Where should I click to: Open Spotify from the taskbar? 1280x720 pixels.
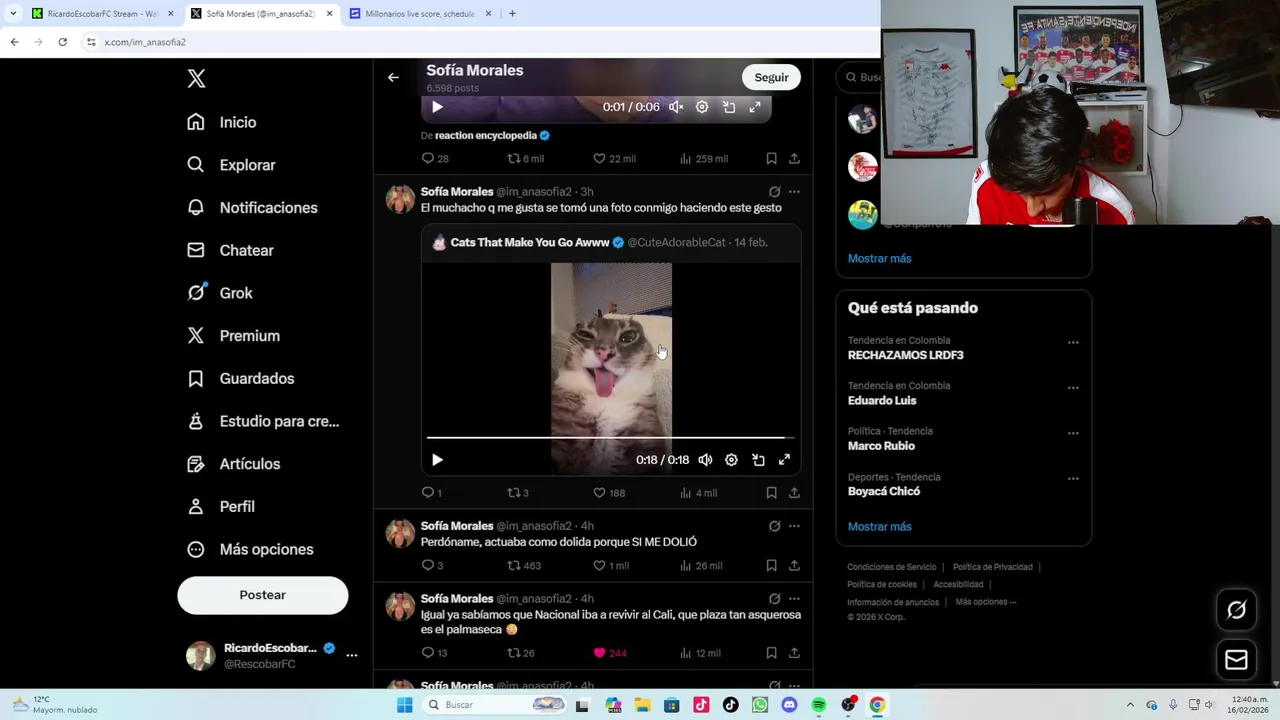click(819, 705)
